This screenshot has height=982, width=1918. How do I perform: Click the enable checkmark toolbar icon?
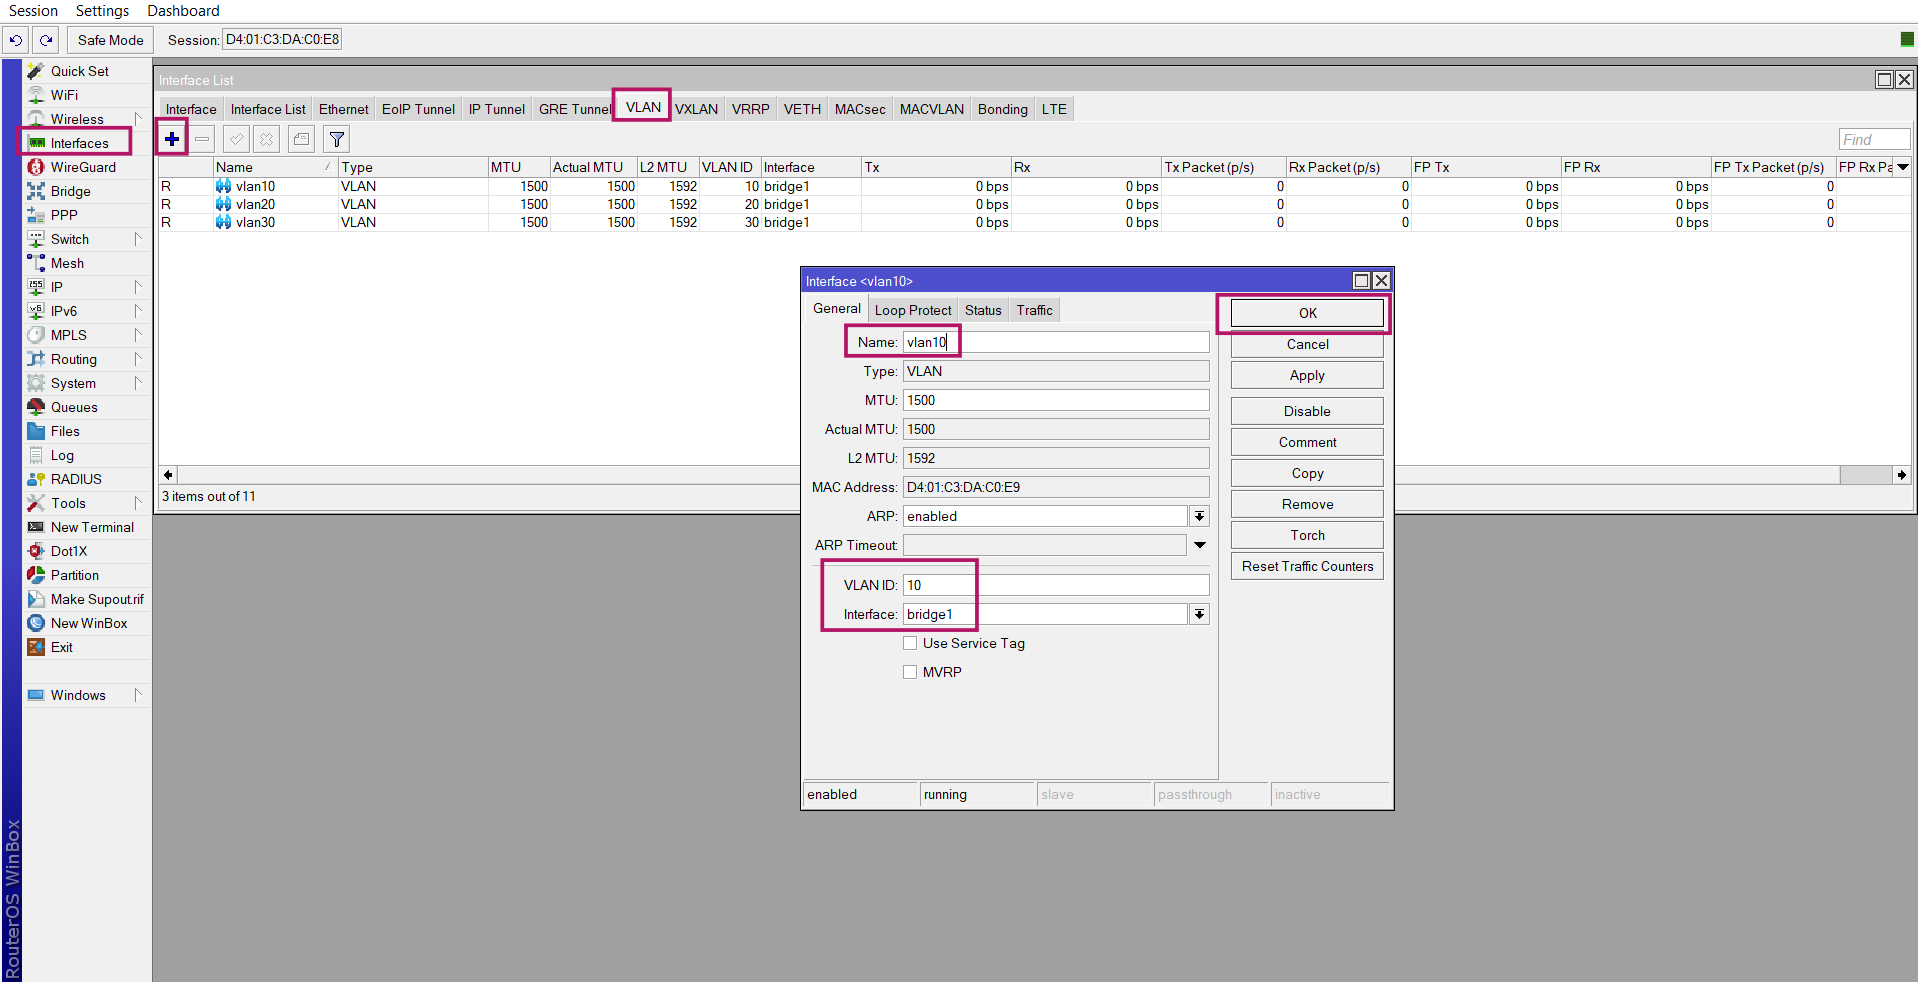237,139
